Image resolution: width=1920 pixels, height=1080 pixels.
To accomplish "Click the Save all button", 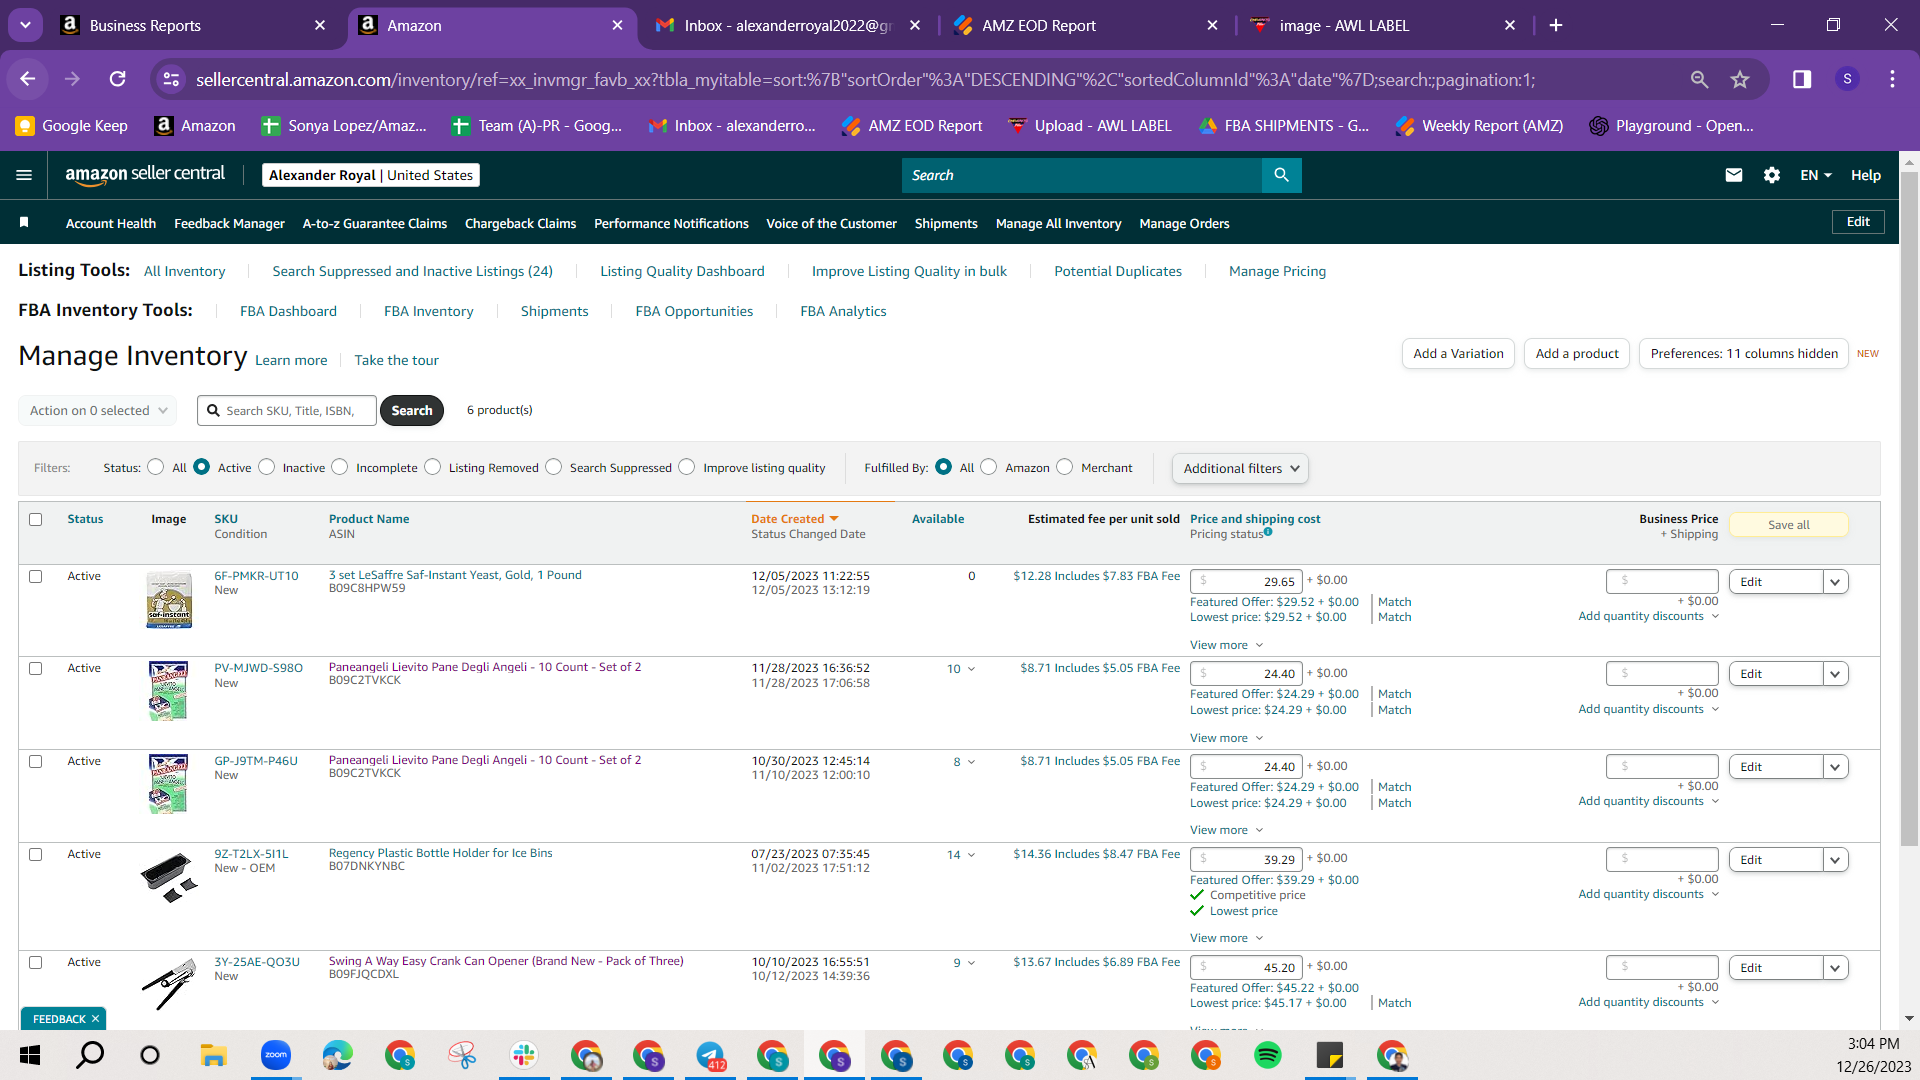I will click(x=1788, y=525).
